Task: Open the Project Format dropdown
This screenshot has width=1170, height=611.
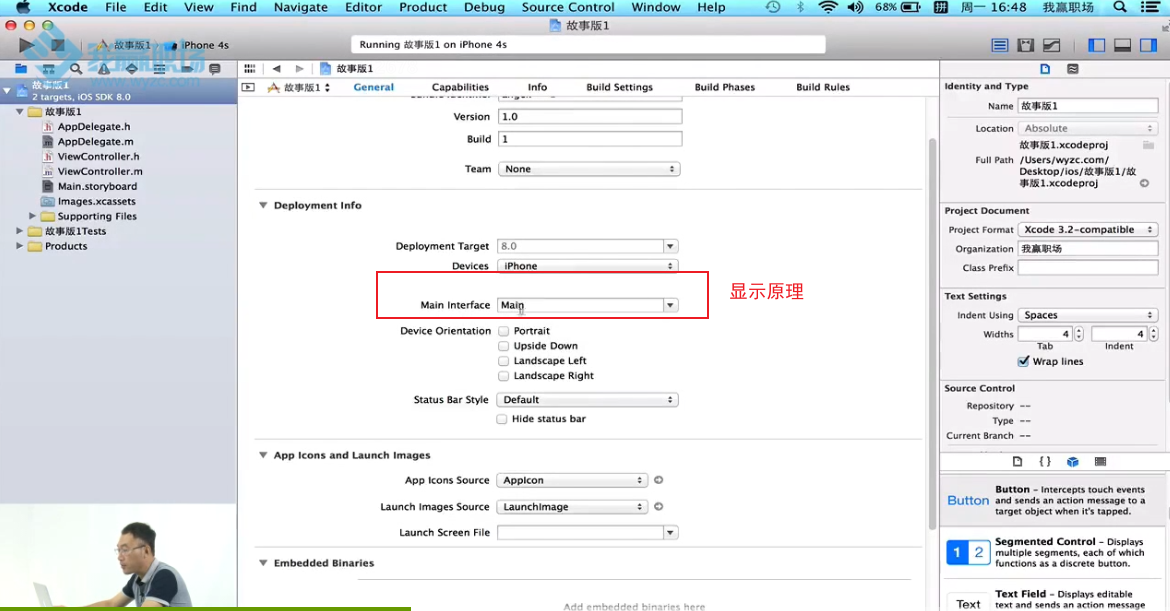Action: 1088,230
